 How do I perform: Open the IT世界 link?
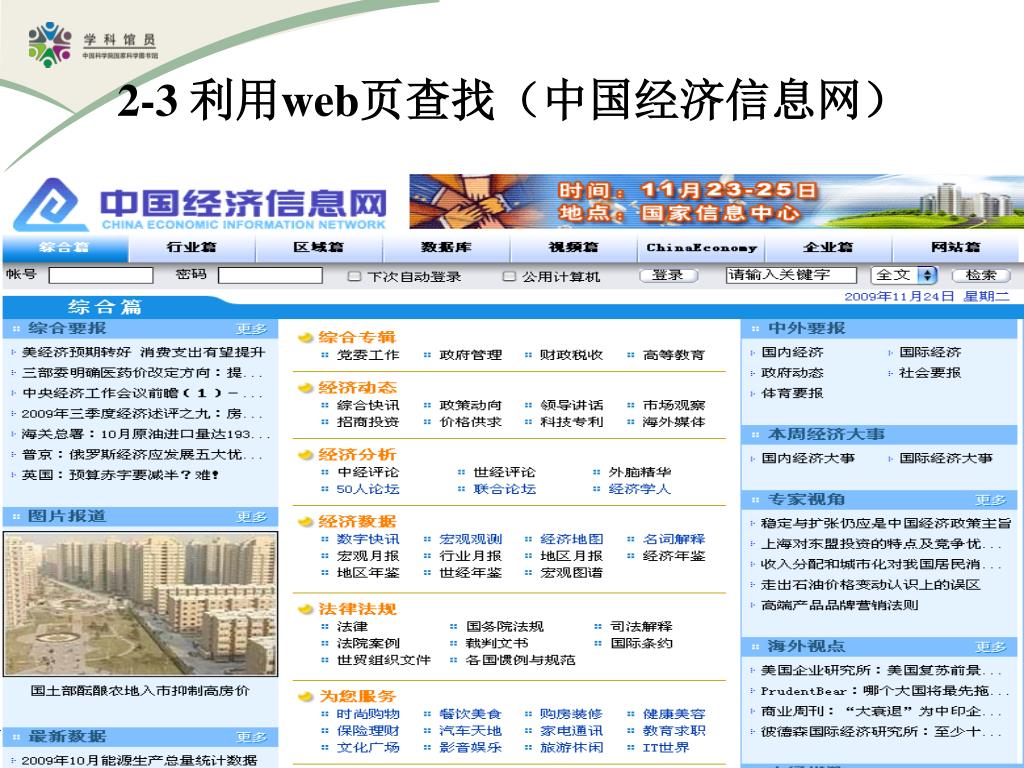coord(665,748)
